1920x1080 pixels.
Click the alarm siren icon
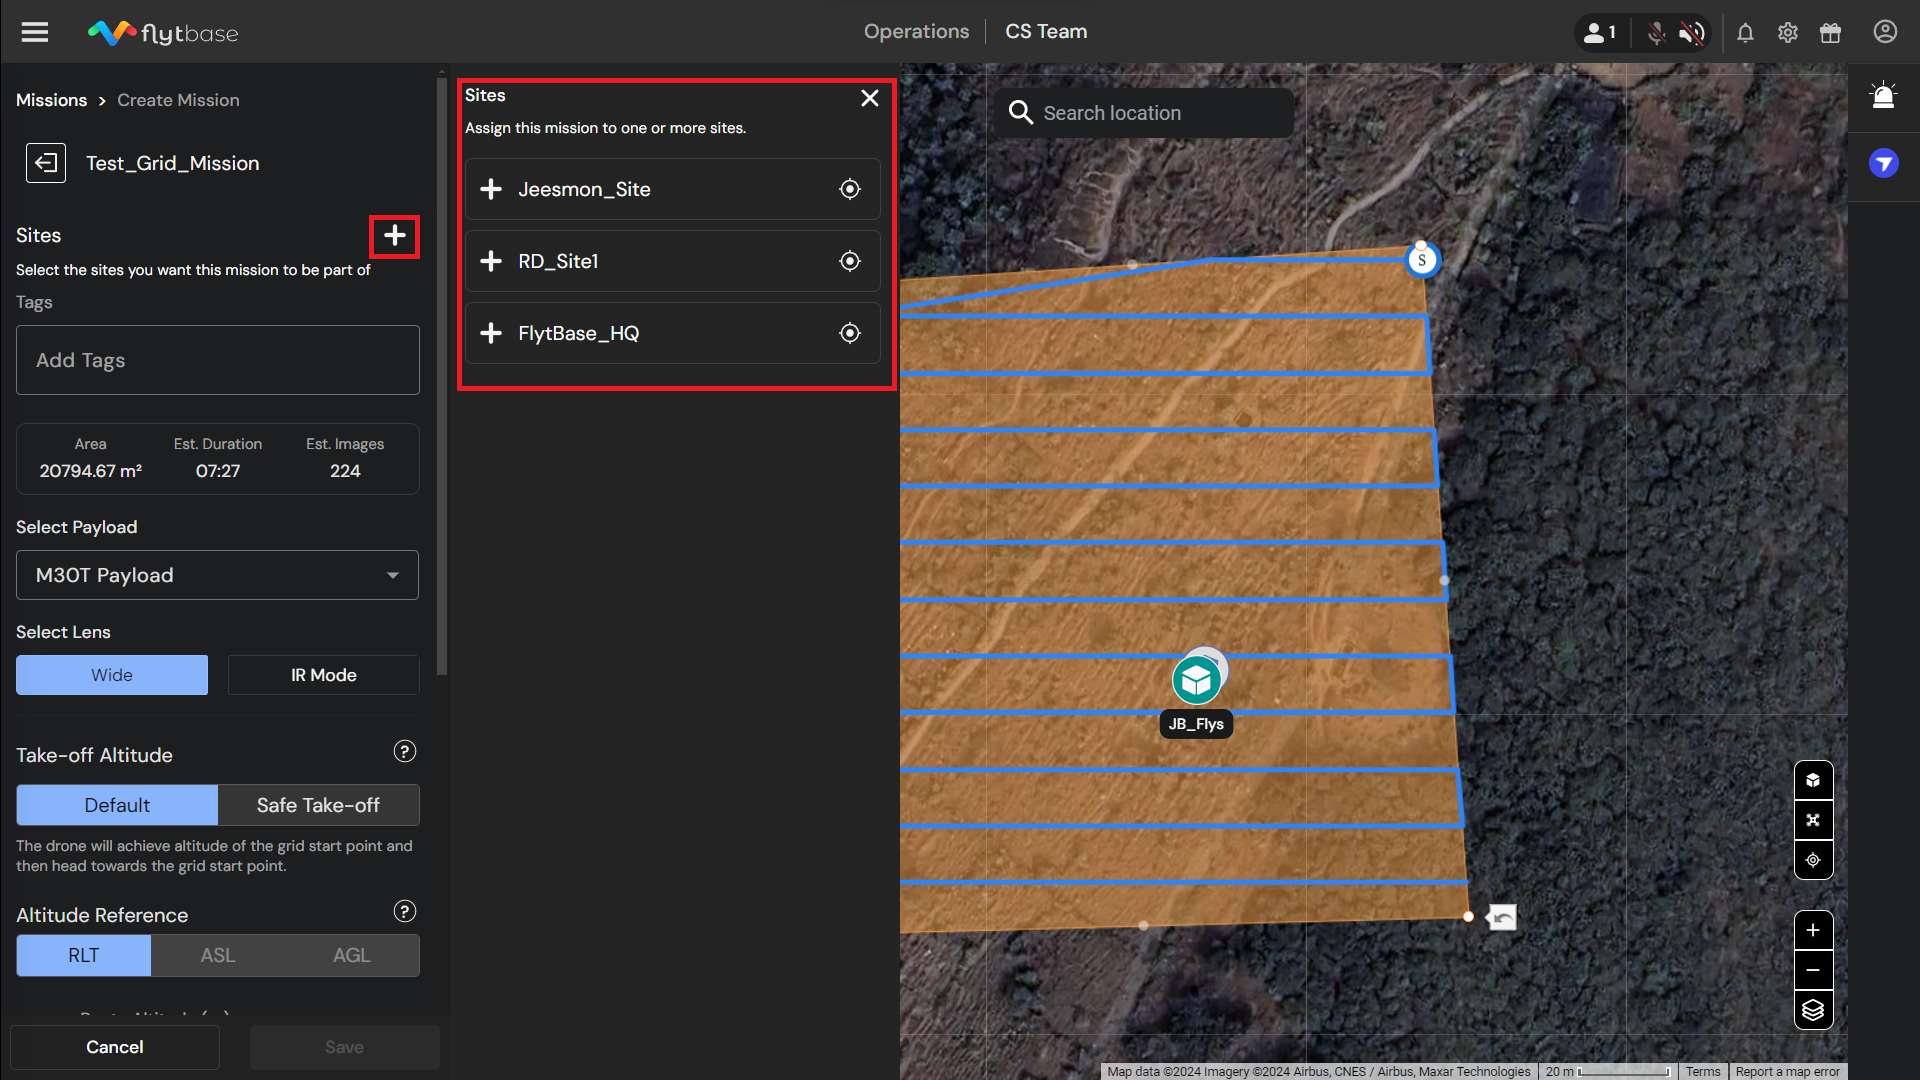pos(1883,96)
